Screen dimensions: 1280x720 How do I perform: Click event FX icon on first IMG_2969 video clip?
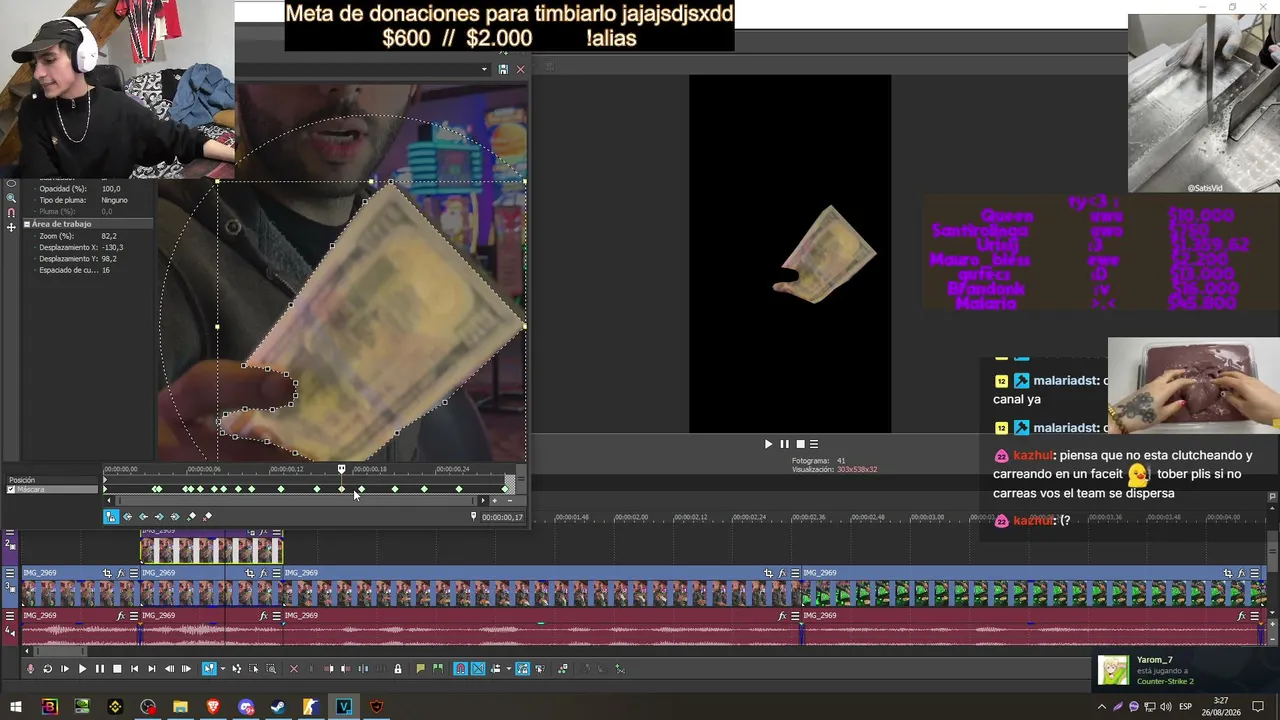[x=121, y=573]
